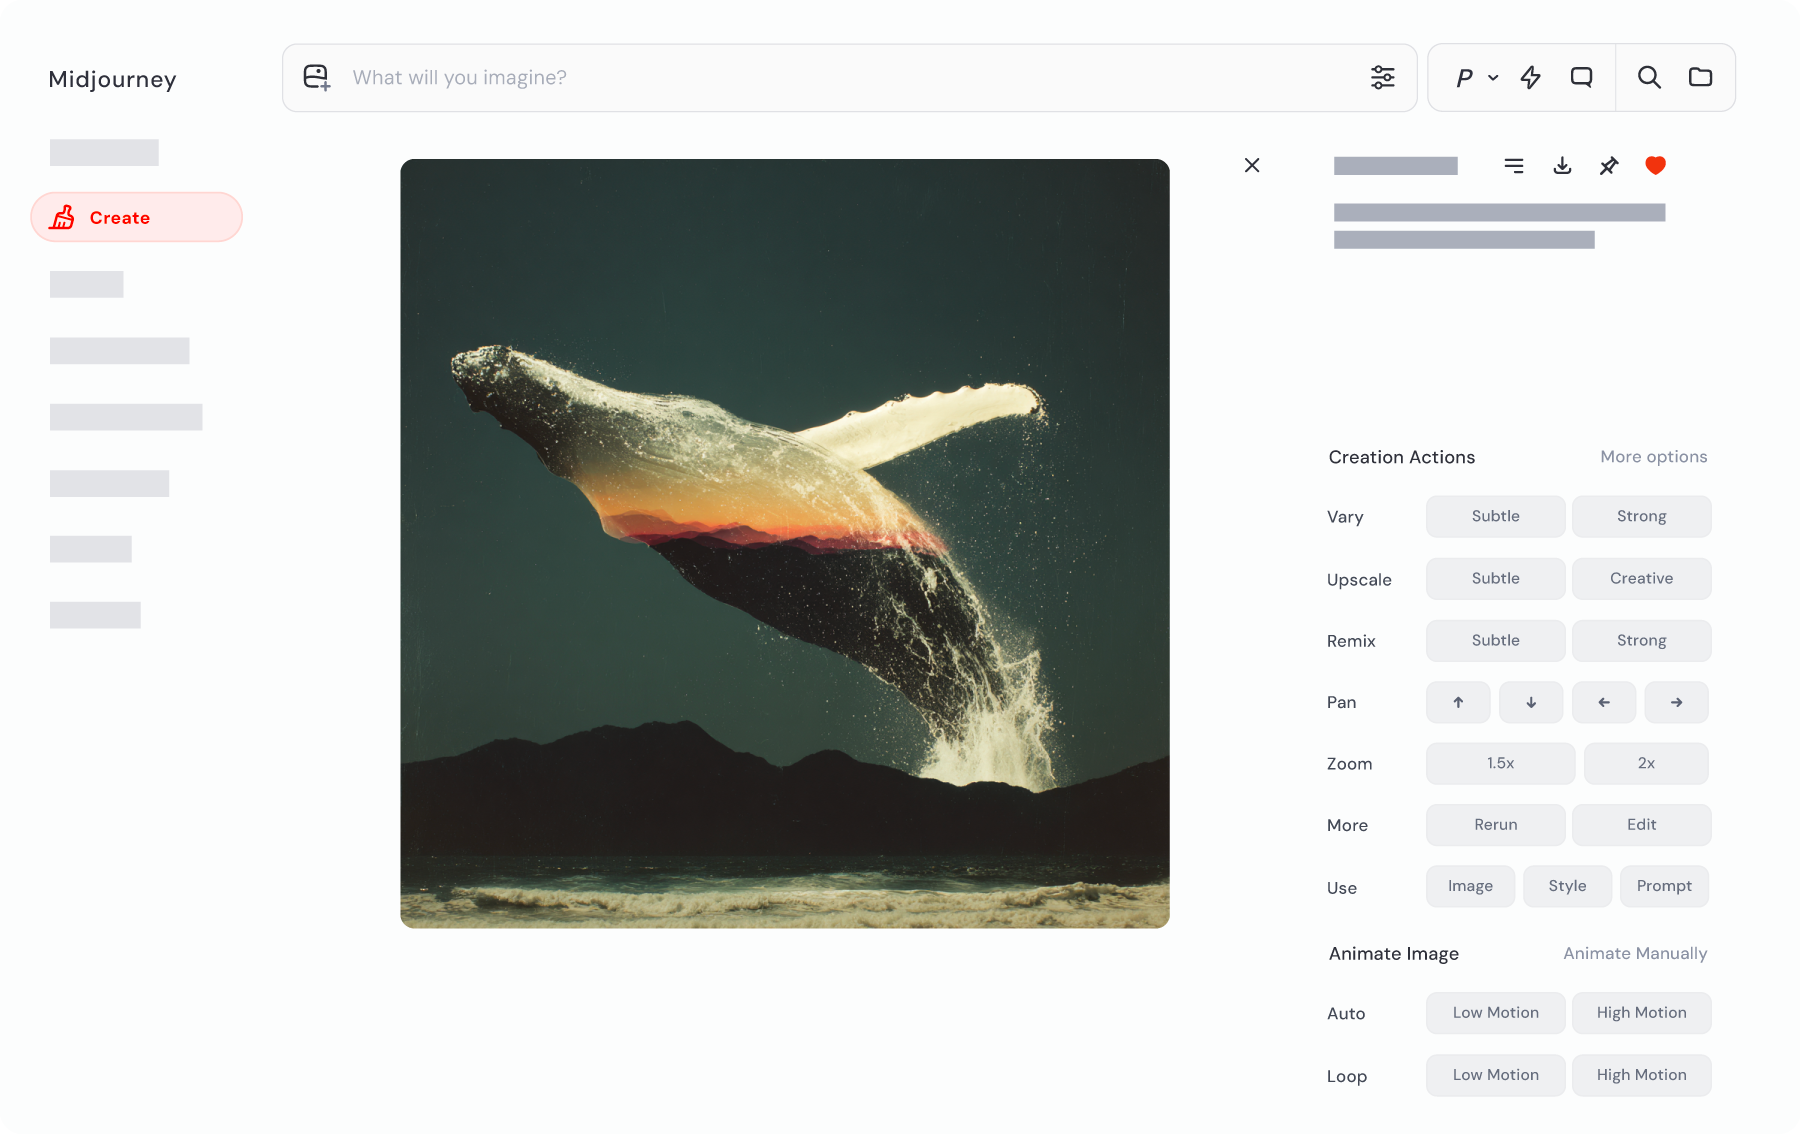
Task: Pin the image with the pin icon
Action: coord(1608,166)
